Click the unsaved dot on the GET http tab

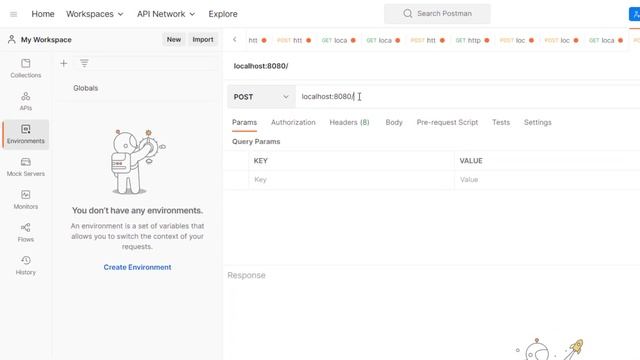[x=487, y=40]
